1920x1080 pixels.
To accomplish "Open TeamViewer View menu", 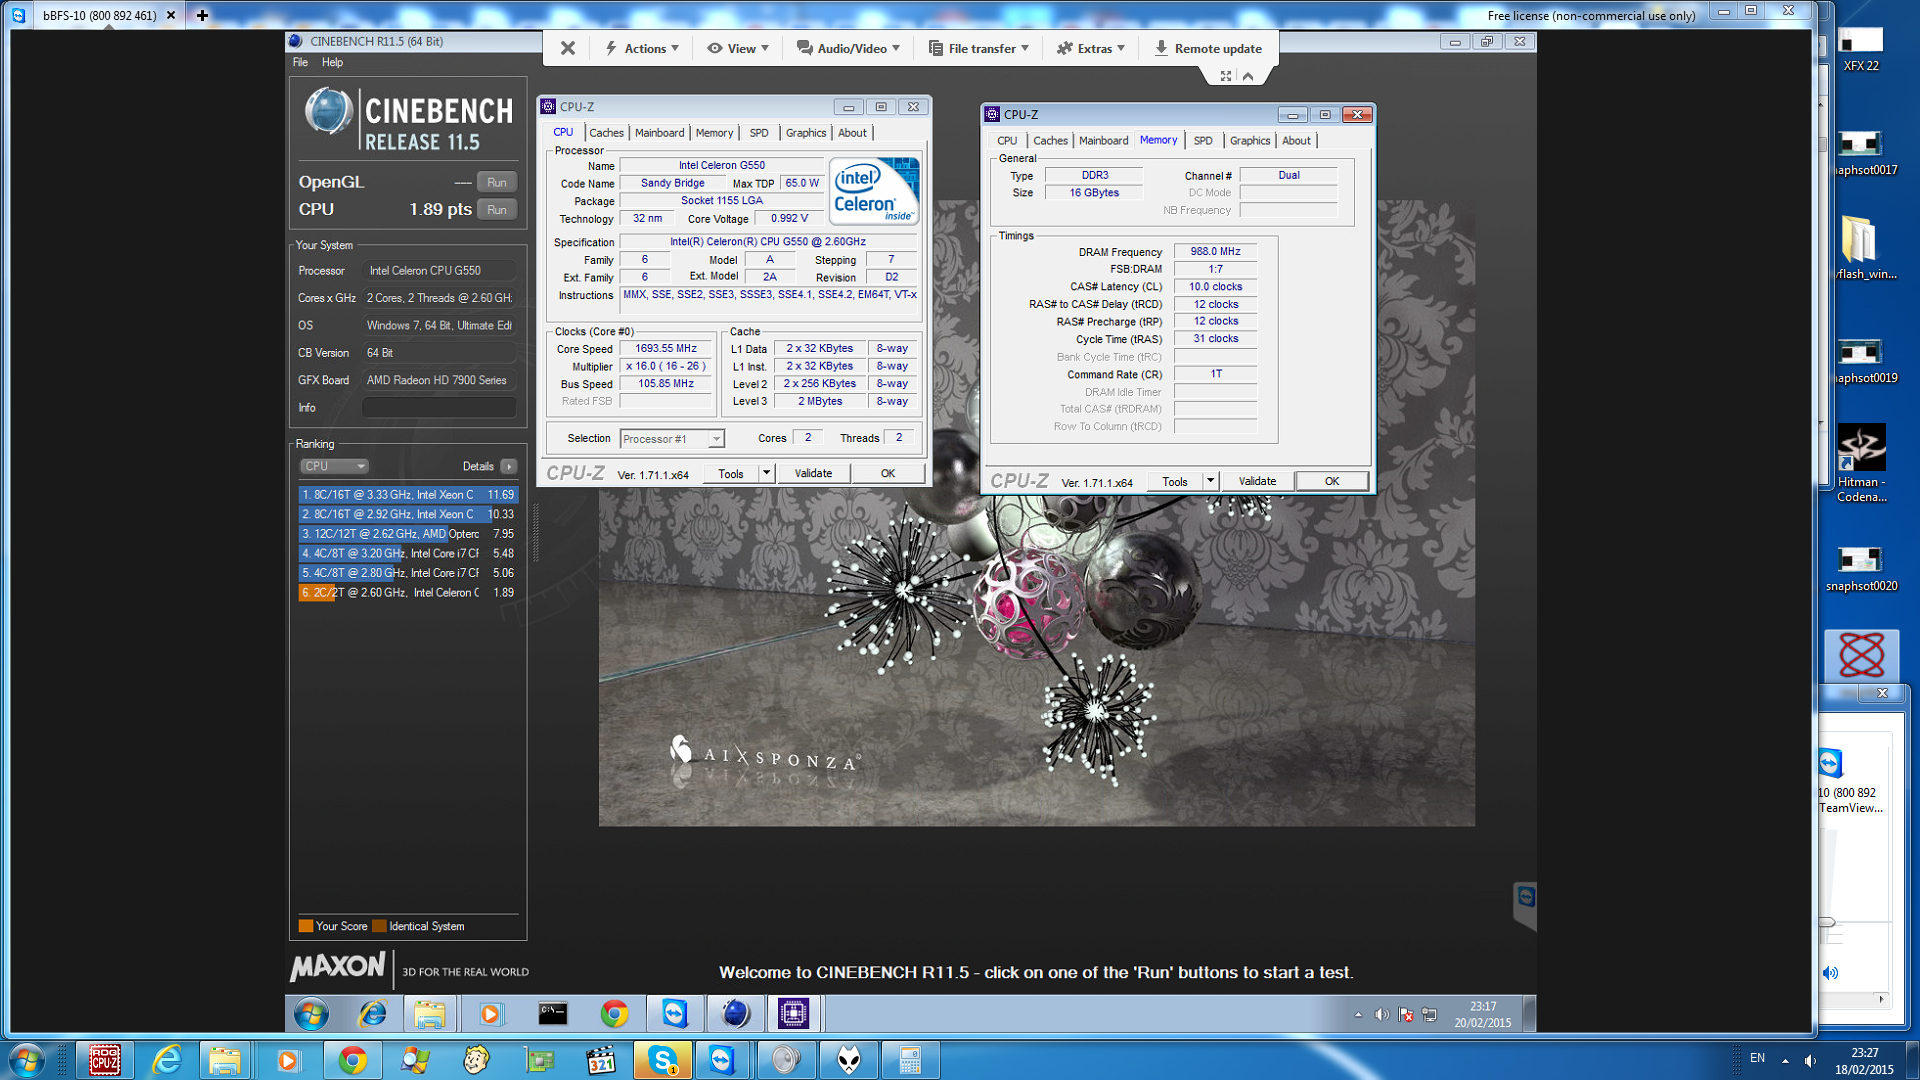I will pyautogui.click(x=739, y=48).
